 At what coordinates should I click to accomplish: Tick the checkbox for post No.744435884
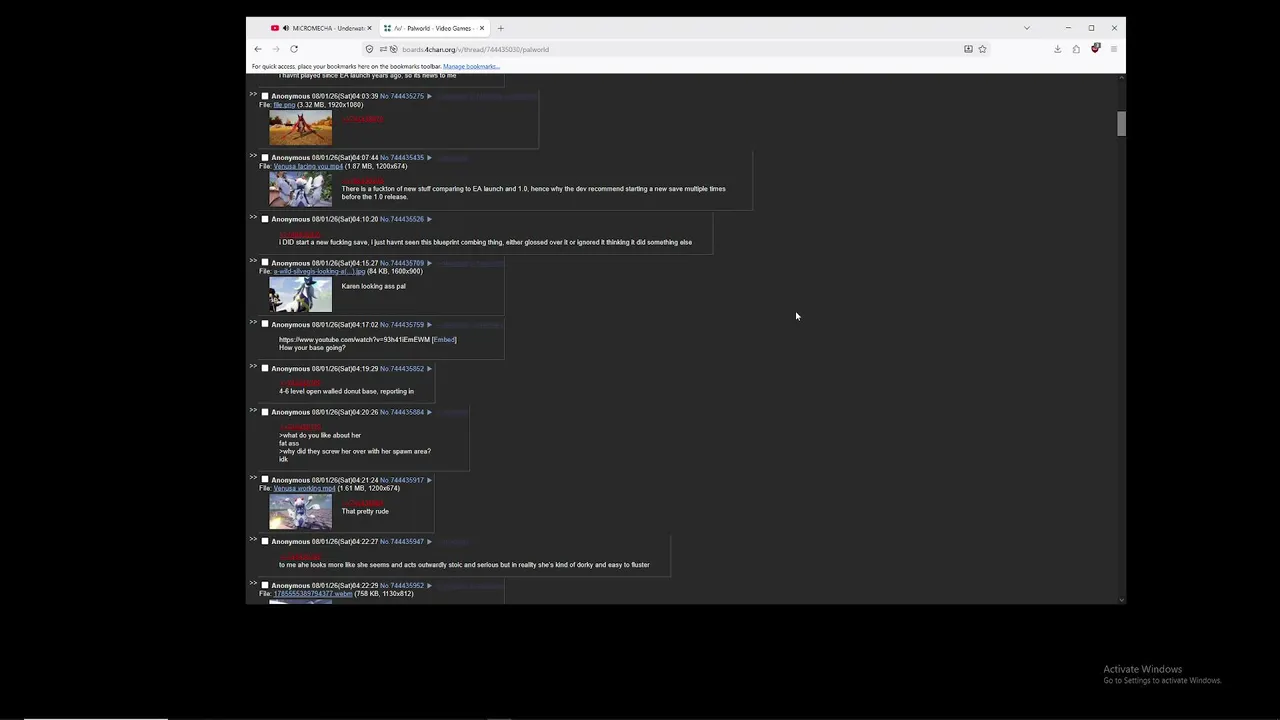pos(265,412)
